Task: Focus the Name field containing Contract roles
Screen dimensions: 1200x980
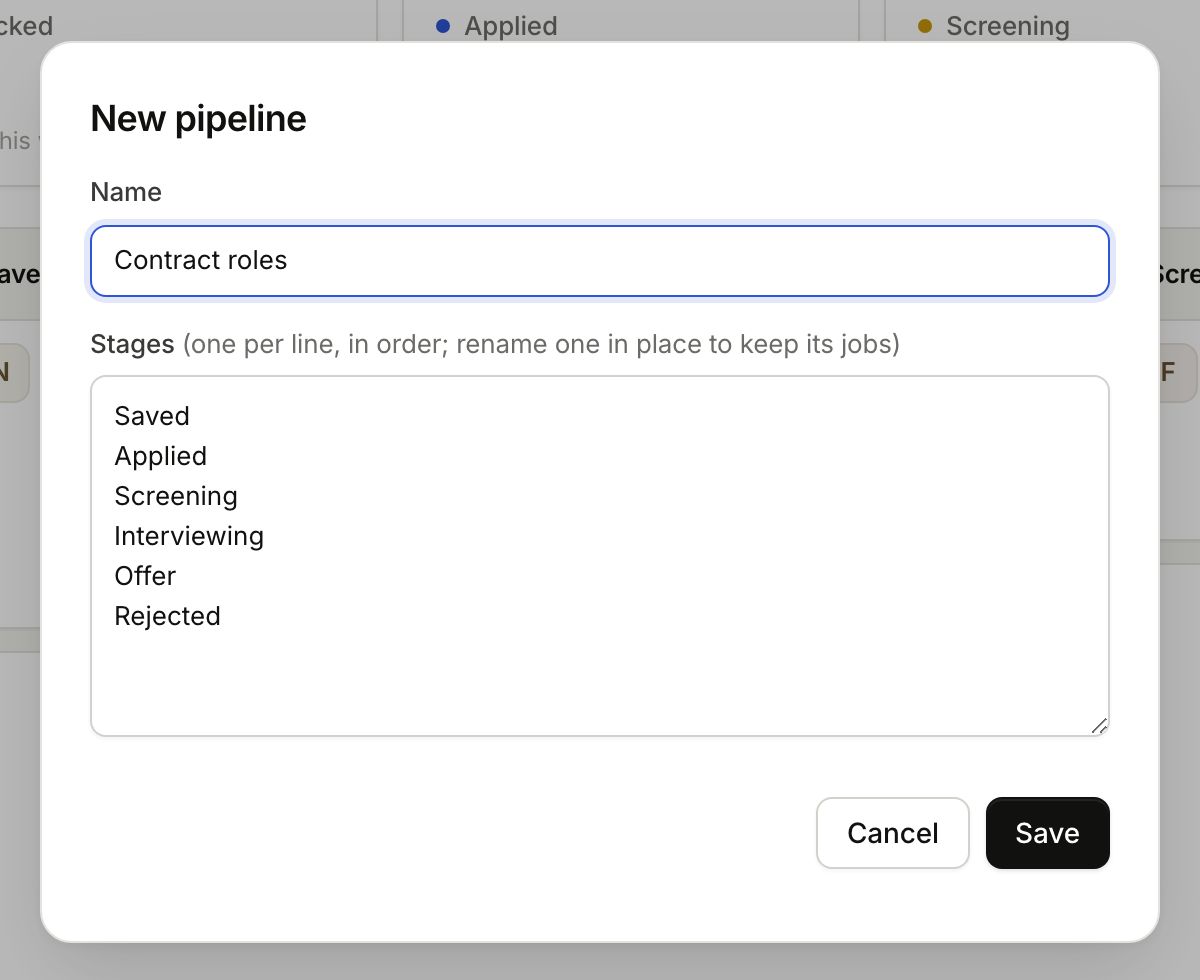Action: (x=600, y=261)
